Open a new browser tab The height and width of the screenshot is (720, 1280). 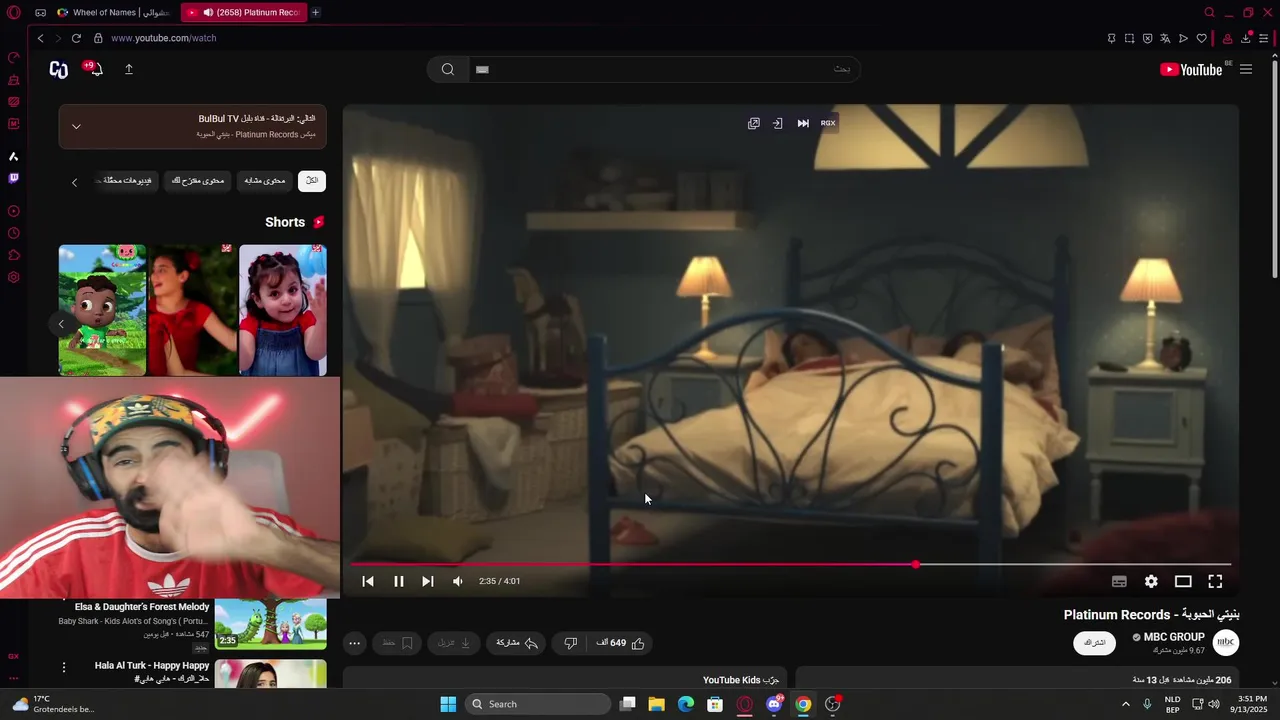[316, 12]
